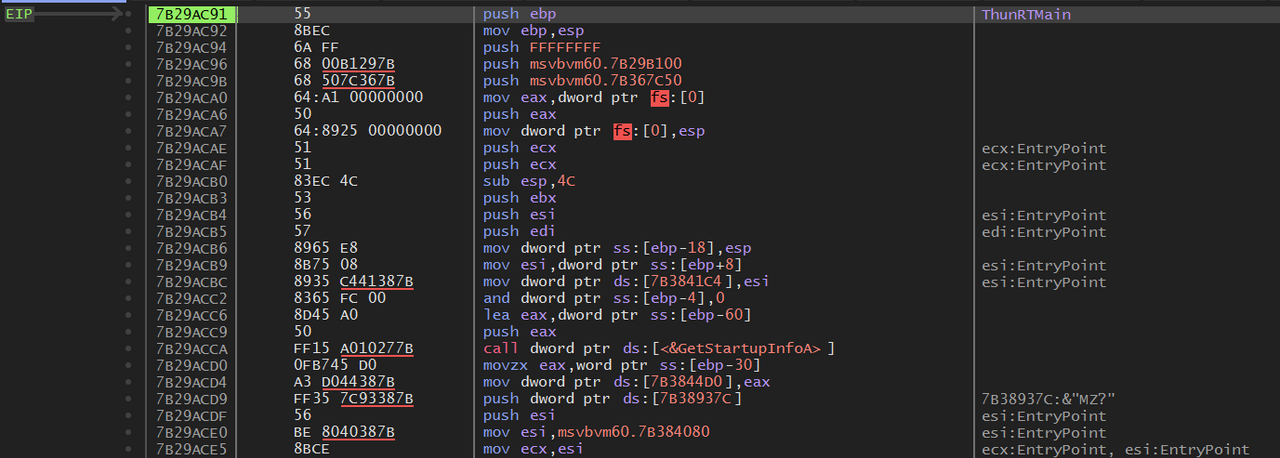Toggle breakpoint dot beside address 7B29ACCA

tap(128, 349)
